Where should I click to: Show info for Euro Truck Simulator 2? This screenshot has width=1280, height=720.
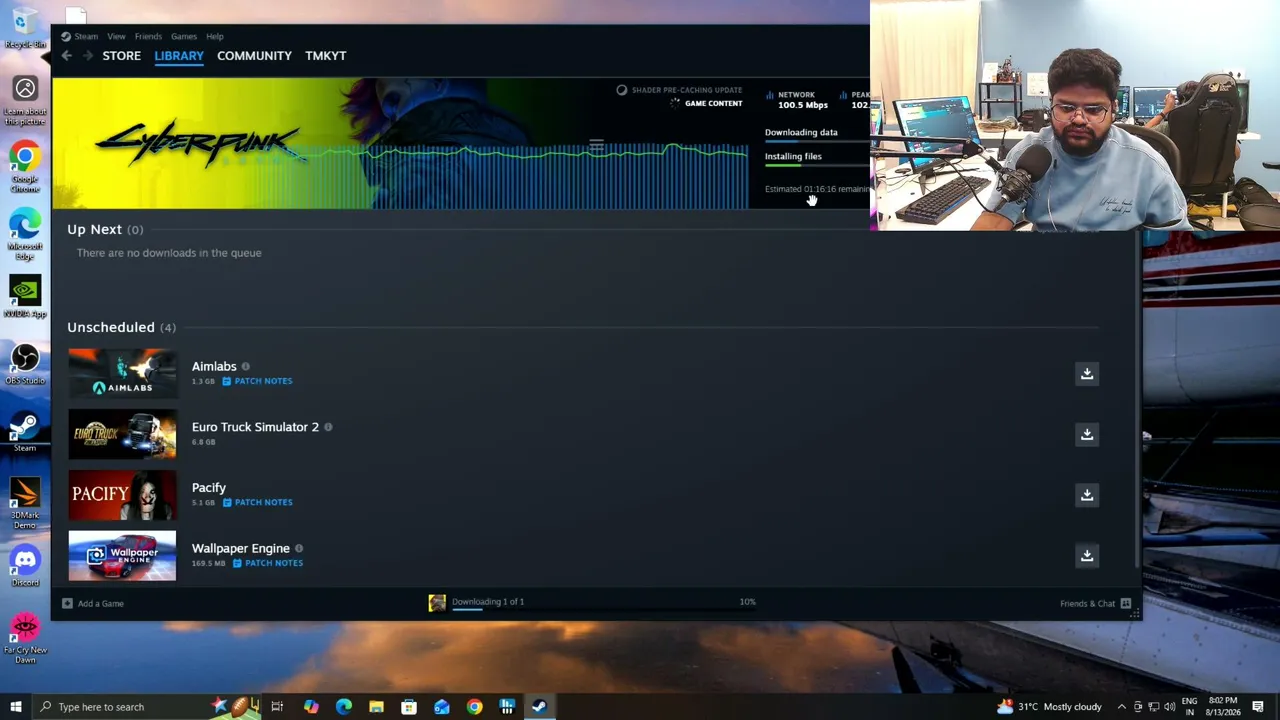[x=328, y=427]
